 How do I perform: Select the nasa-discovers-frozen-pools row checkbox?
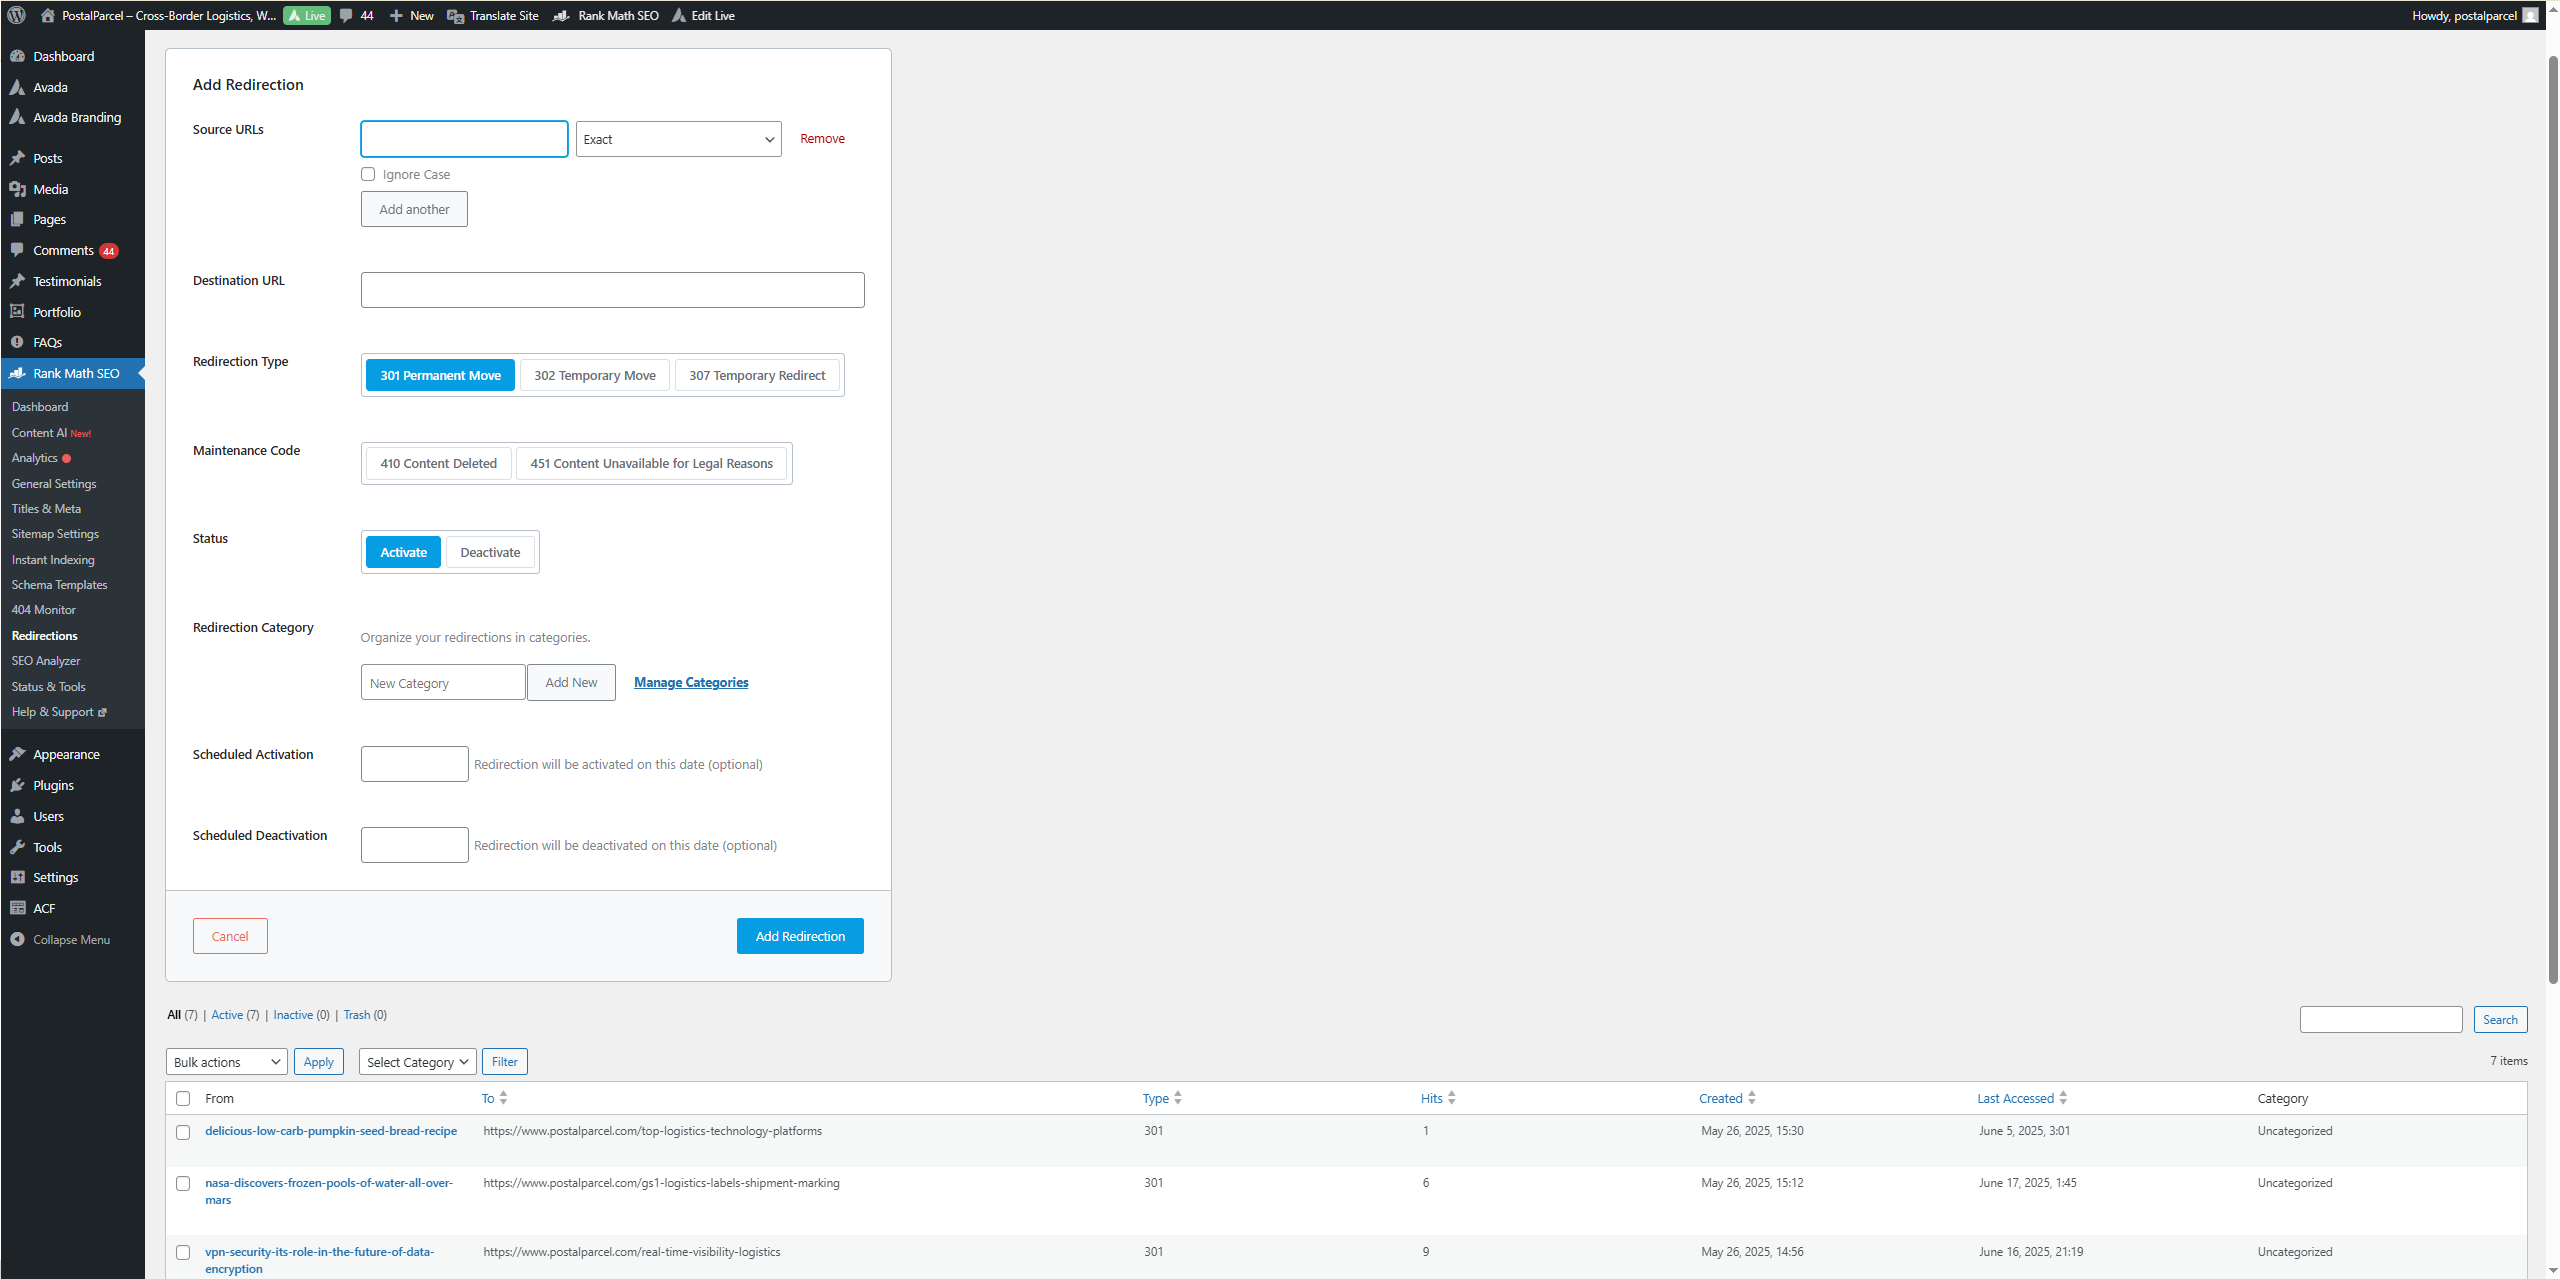click(183, 1183)
